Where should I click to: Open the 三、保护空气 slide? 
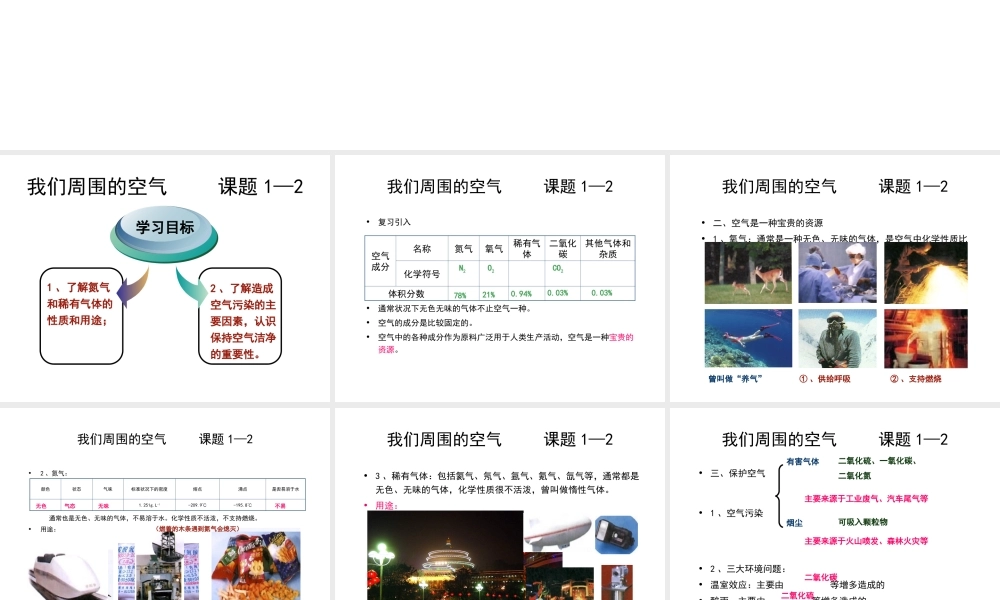click(x=835, y=504)
